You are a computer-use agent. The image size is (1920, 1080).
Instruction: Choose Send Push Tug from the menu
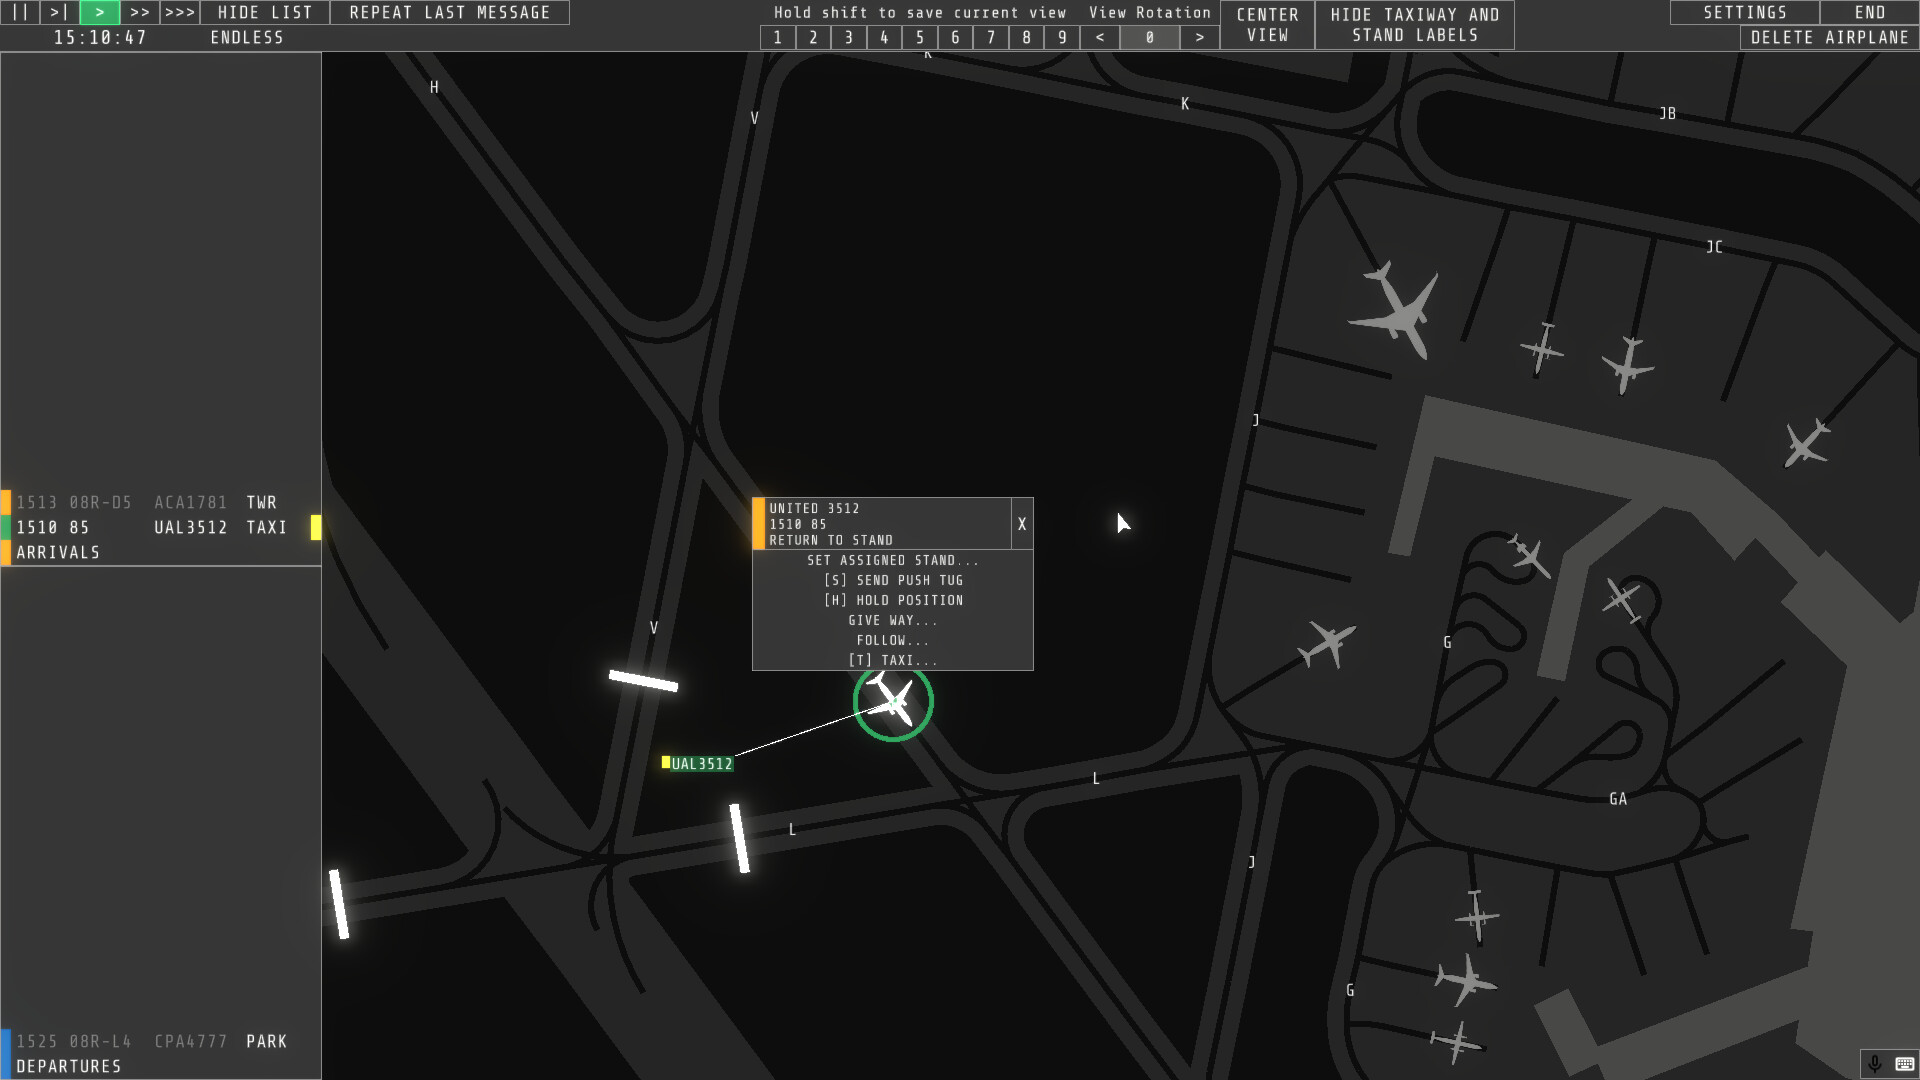892,580
